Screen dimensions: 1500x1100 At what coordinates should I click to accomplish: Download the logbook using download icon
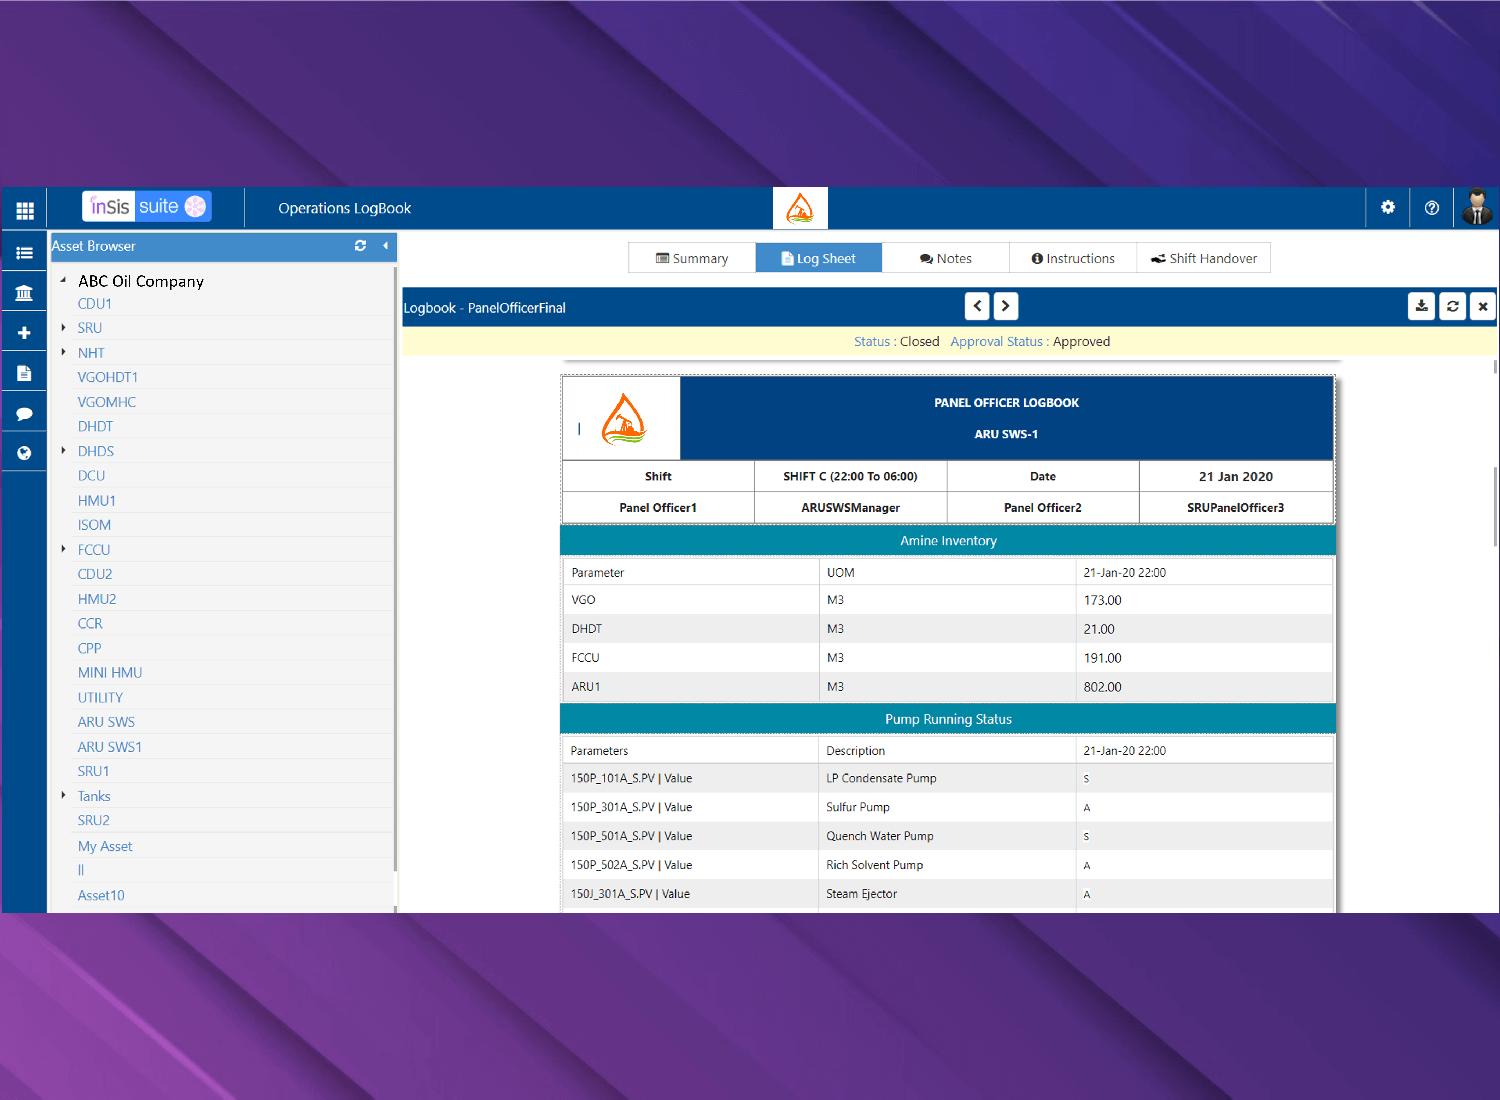pos(1421,307)
